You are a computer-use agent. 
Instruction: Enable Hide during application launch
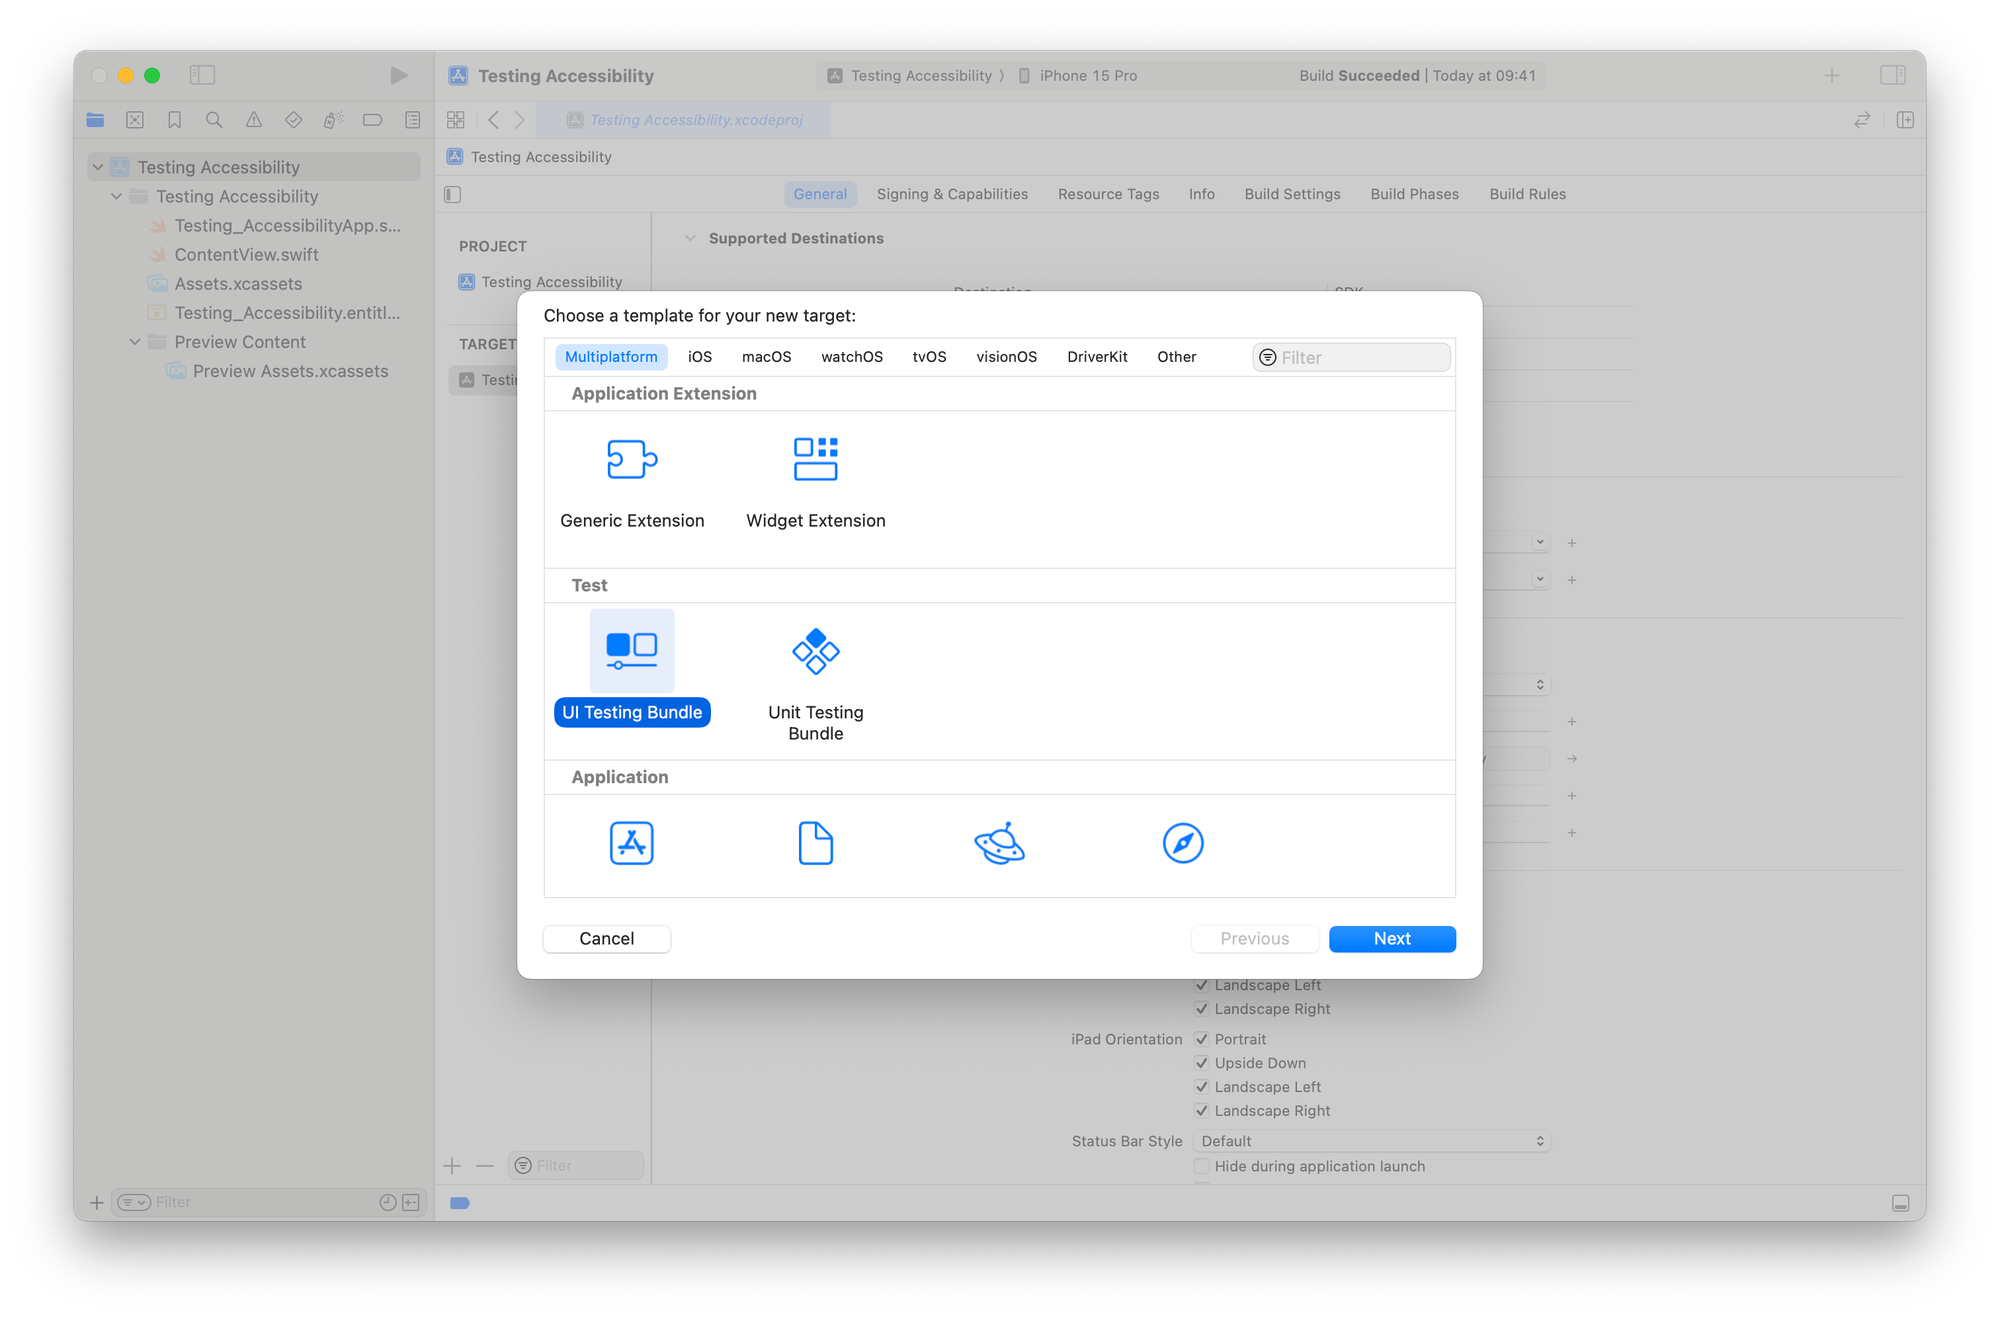(x=1202, y=1166)
